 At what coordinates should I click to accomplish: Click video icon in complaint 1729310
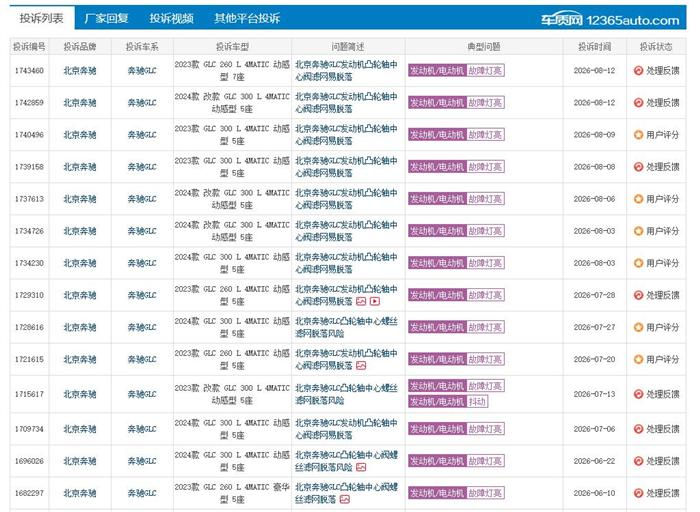[x=375, y=301]
